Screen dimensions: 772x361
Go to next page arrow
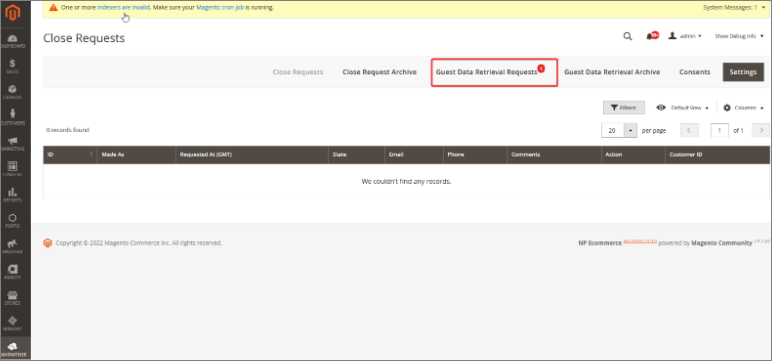tap(762, 131)
